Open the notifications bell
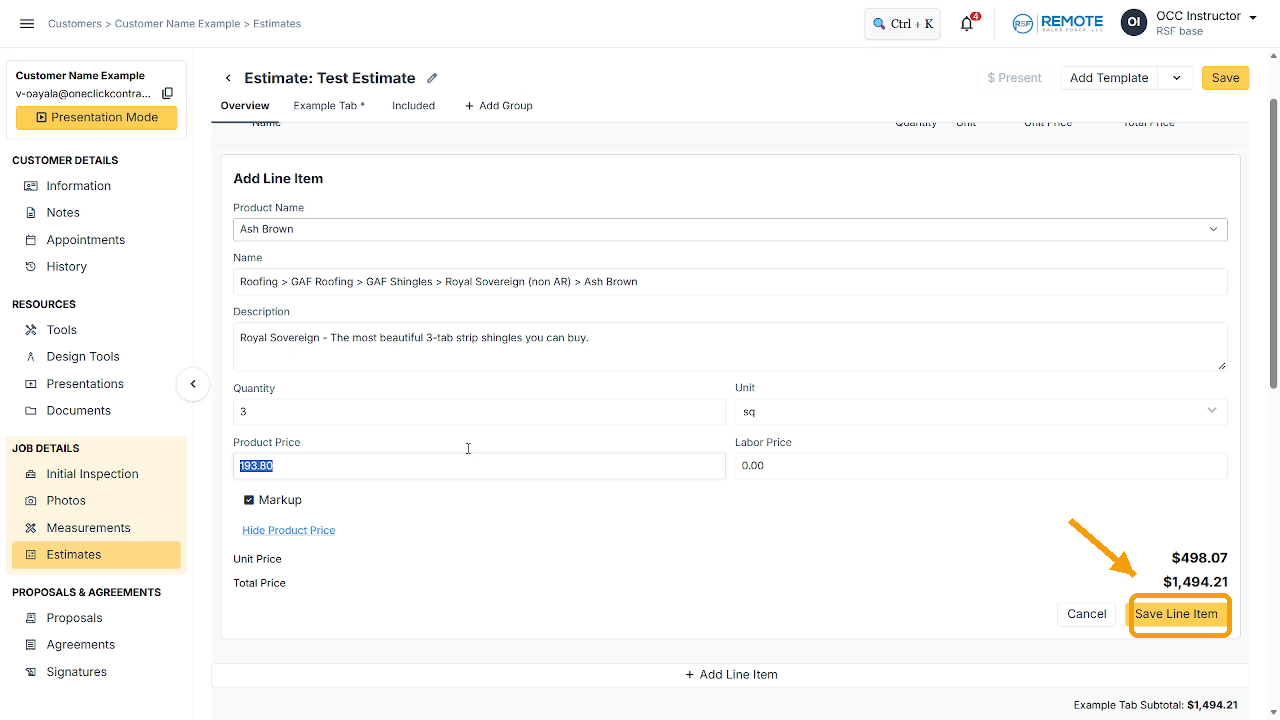The width and height of the screenshot is (1280, 720). click(967, 24)
